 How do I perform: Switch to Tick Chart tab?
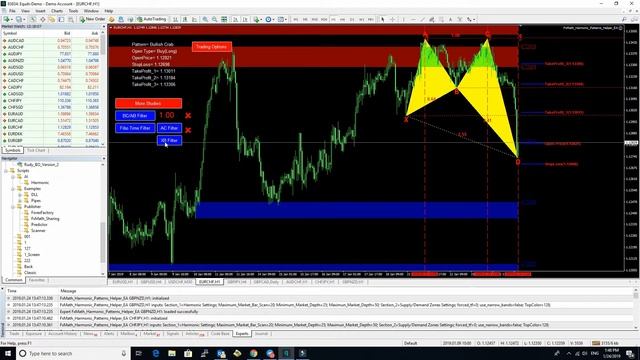pyautogui.click(x=36, y=151)
